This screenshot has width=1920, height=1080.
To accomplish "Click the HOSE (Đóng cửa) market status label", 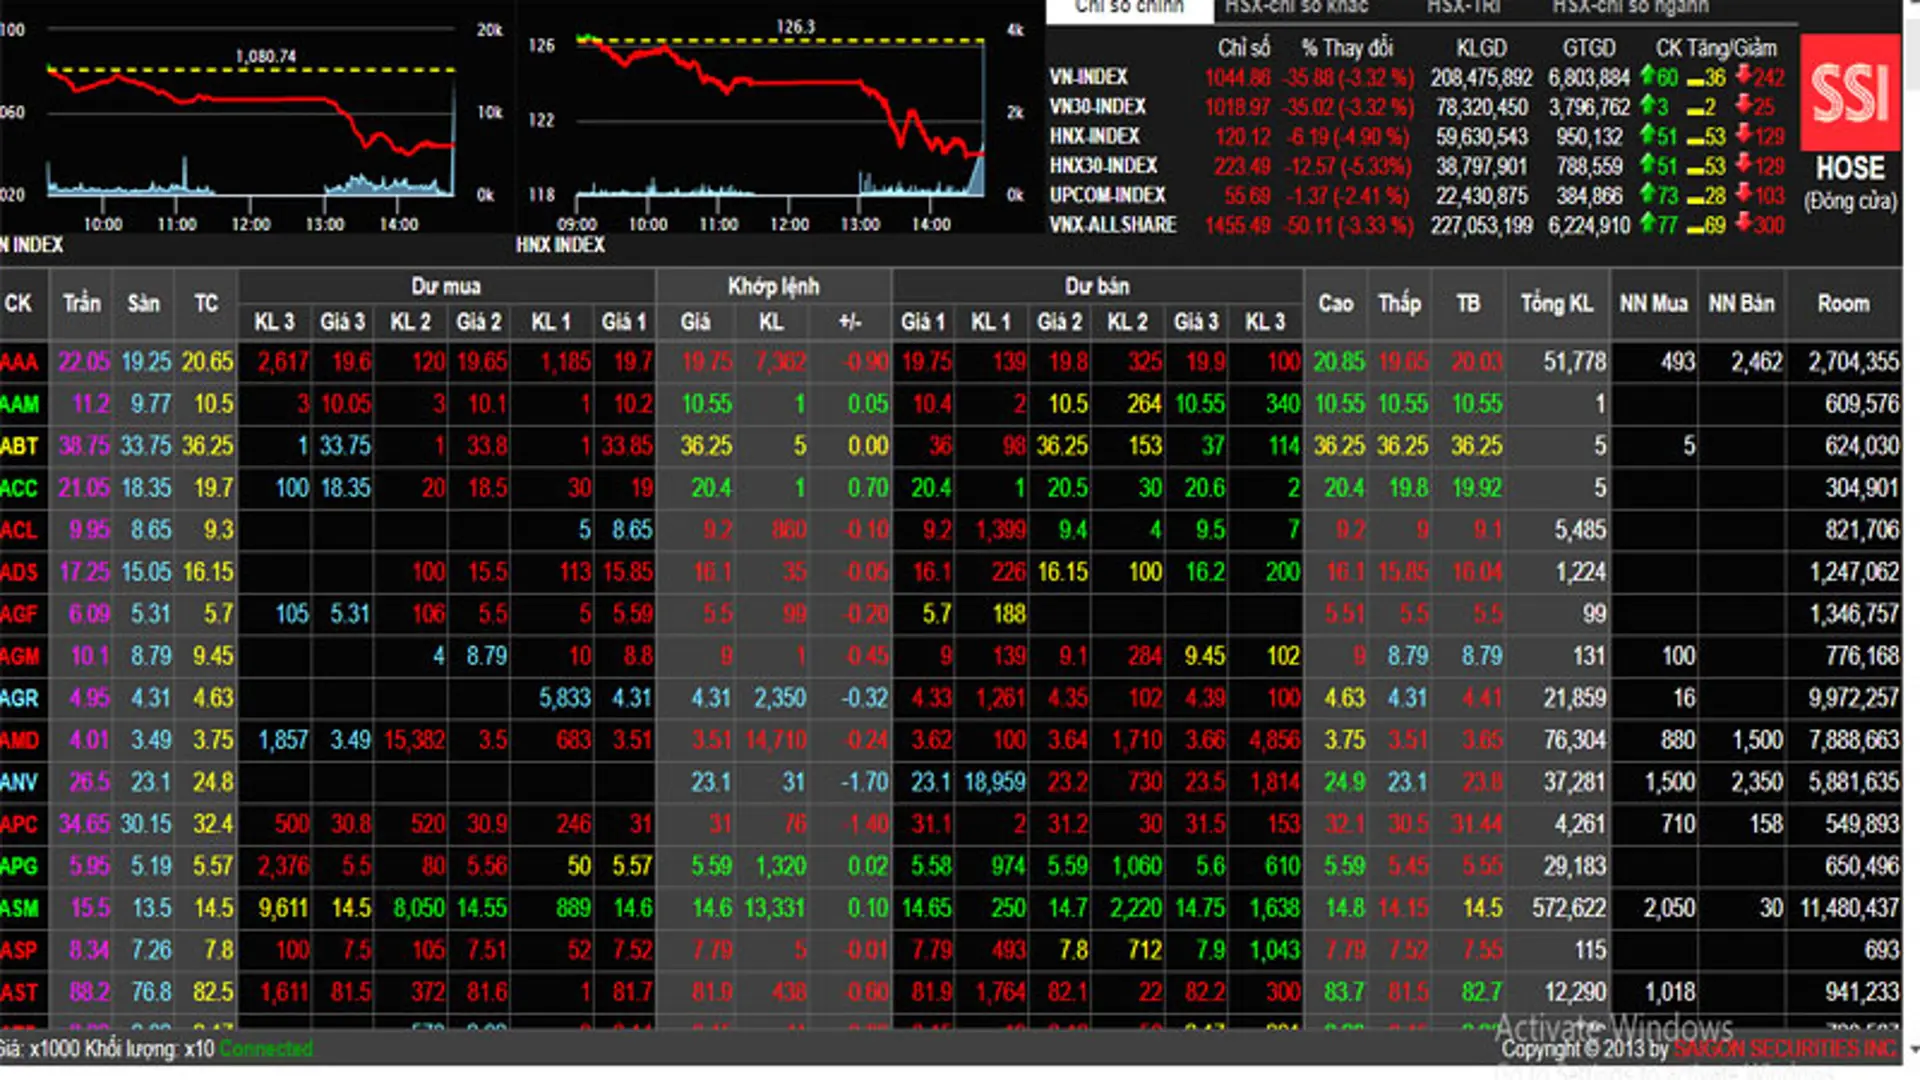I will tap(1850, 183).
